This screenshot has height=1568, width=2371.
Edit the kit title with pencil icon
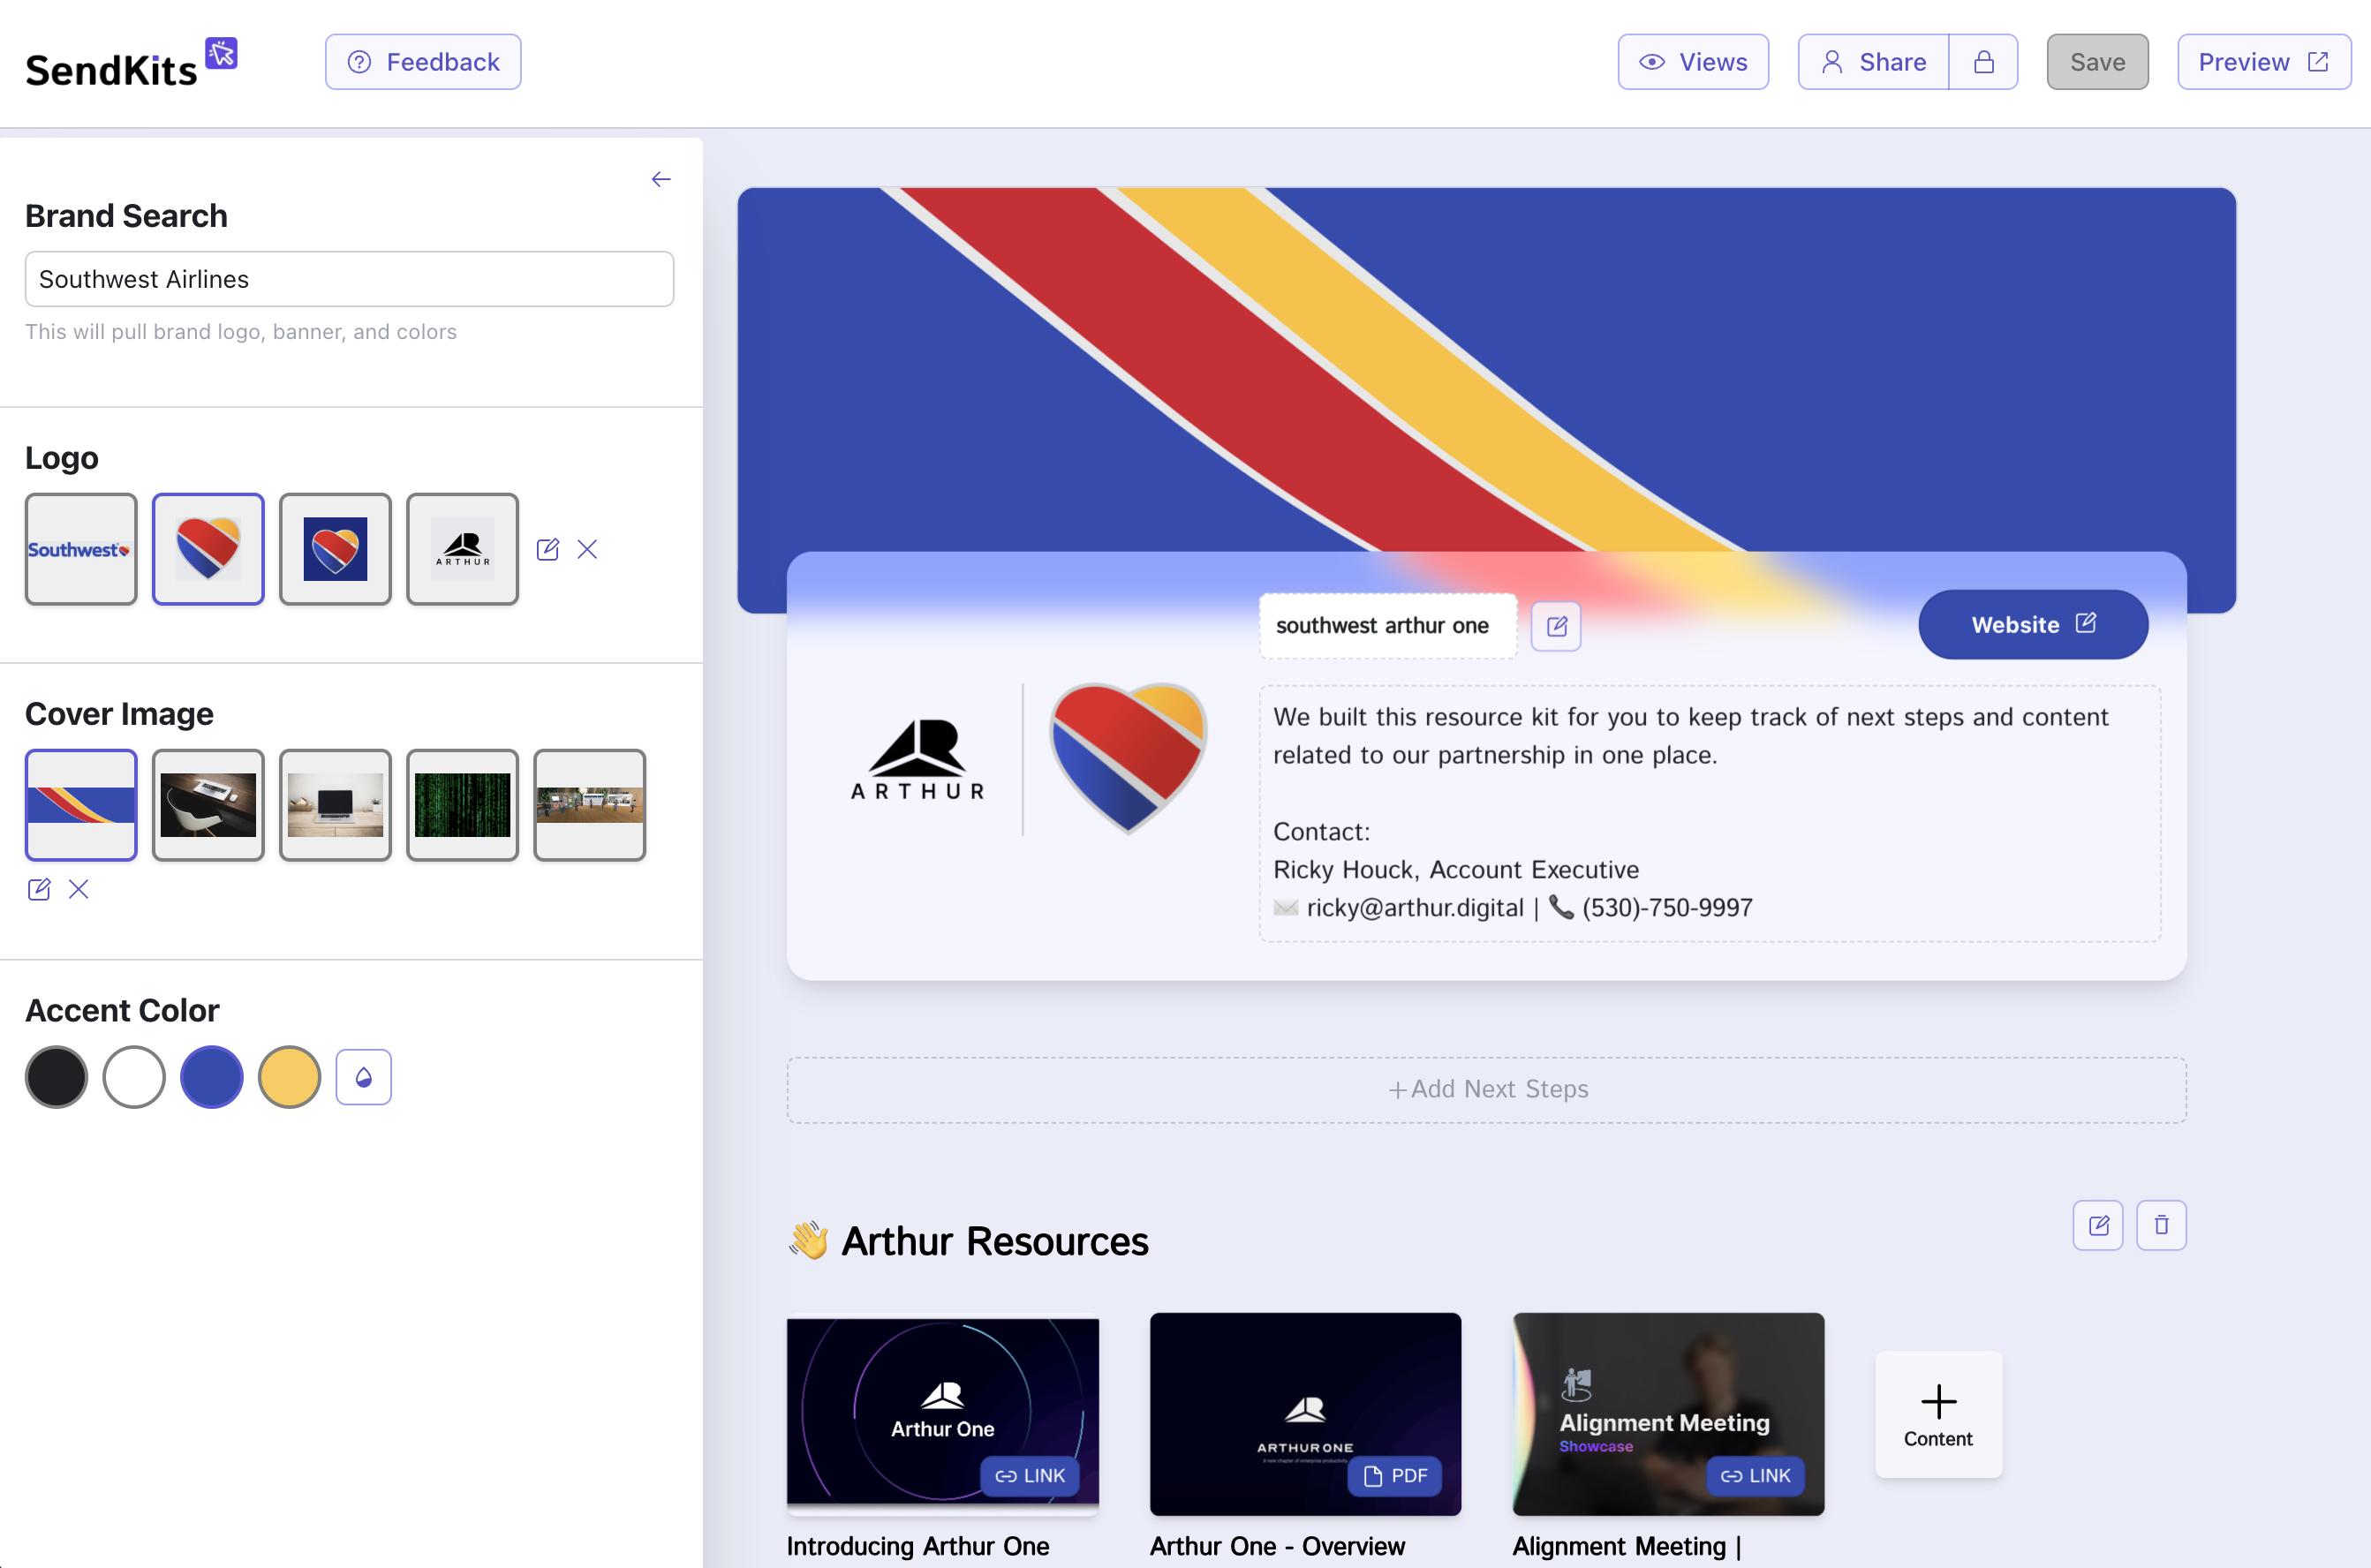pyautogui.click(x=1556, y=626)
